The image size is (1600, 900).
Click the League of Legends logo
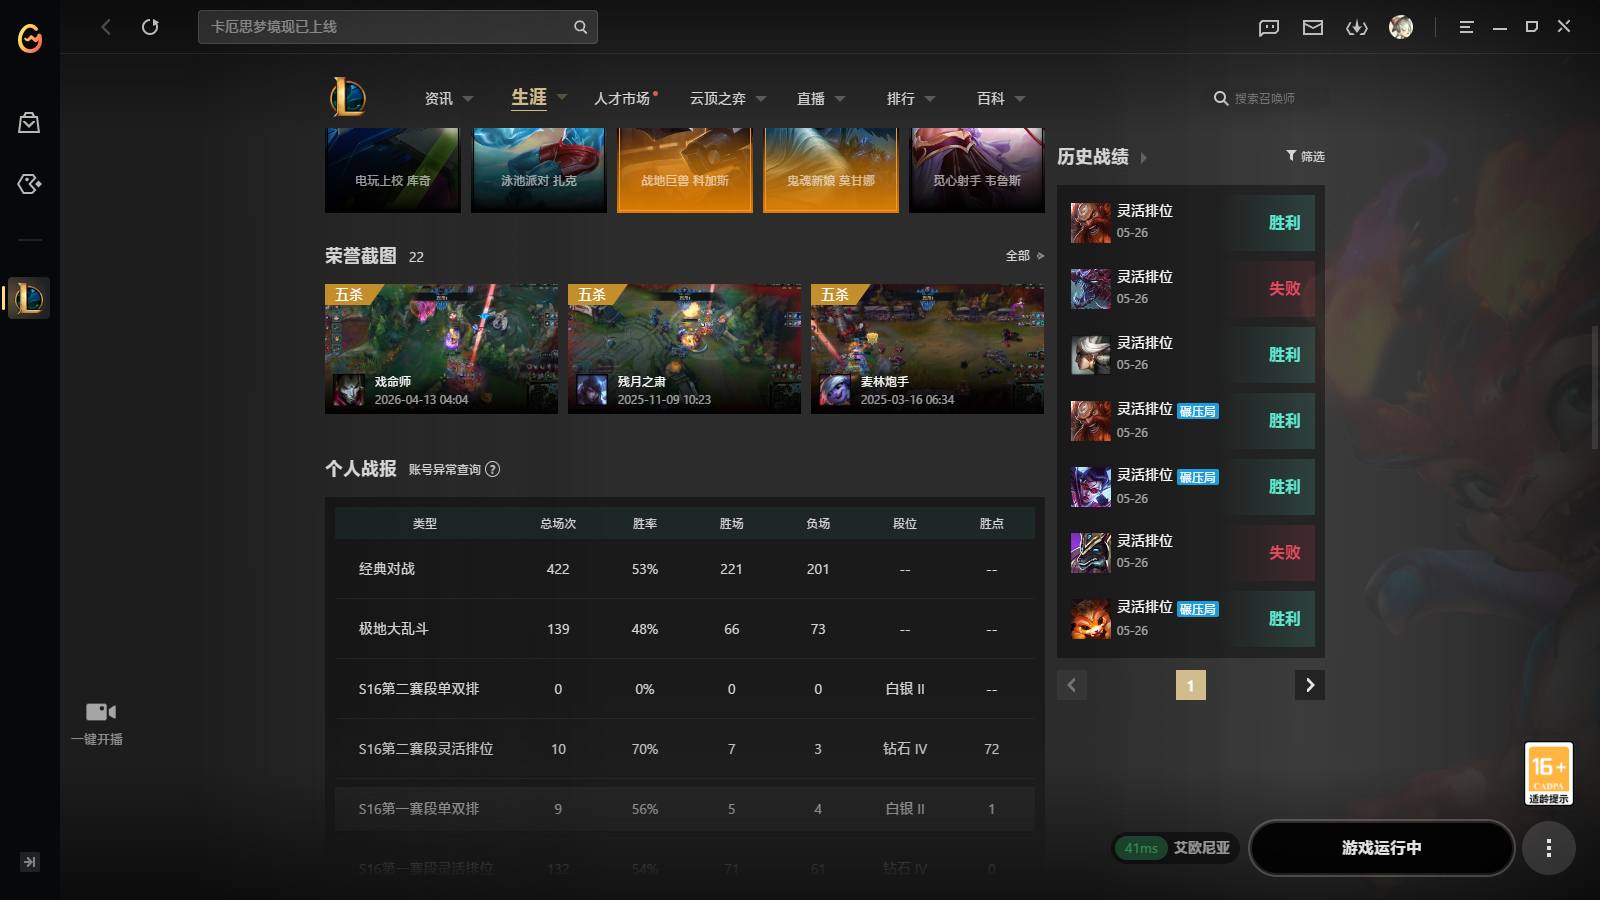click(348, 97)
